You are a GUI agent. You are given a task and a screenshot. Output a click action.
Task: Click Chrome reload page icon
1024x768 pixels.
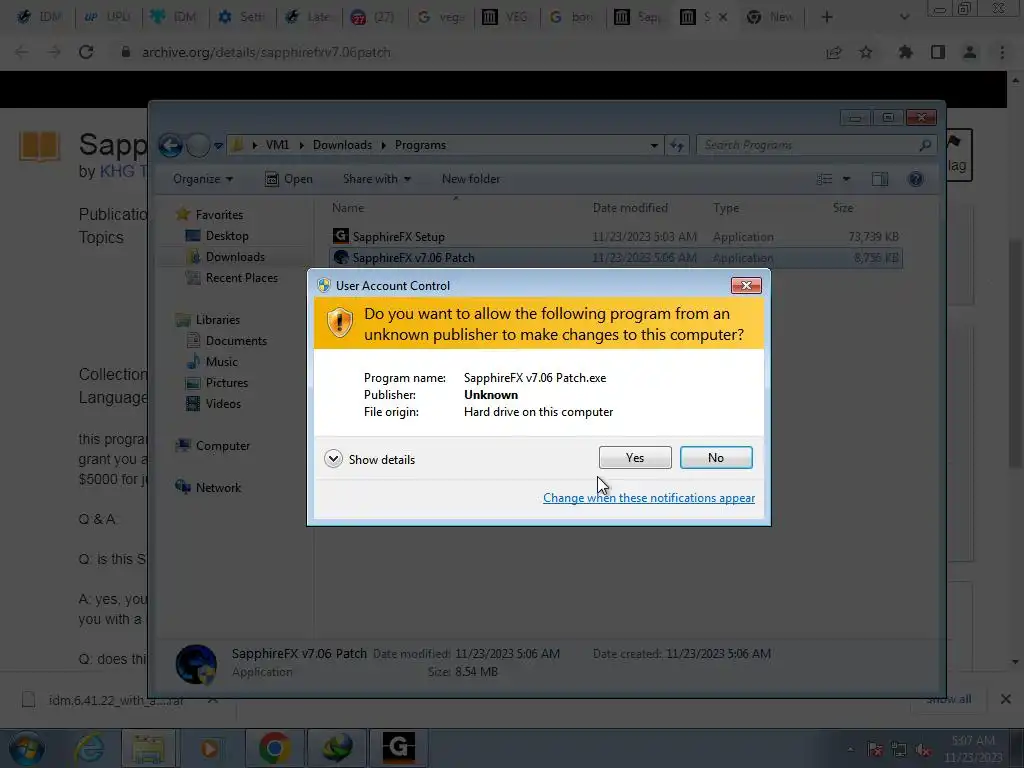86,52
